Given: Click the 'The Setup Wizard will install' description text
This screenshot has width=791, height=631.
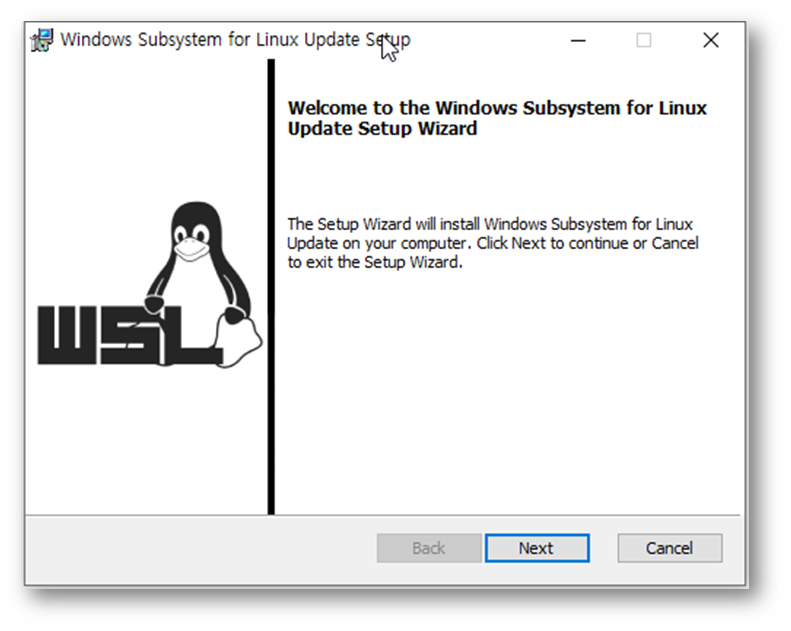Looking at the screenshot, I should pos(492,243).
